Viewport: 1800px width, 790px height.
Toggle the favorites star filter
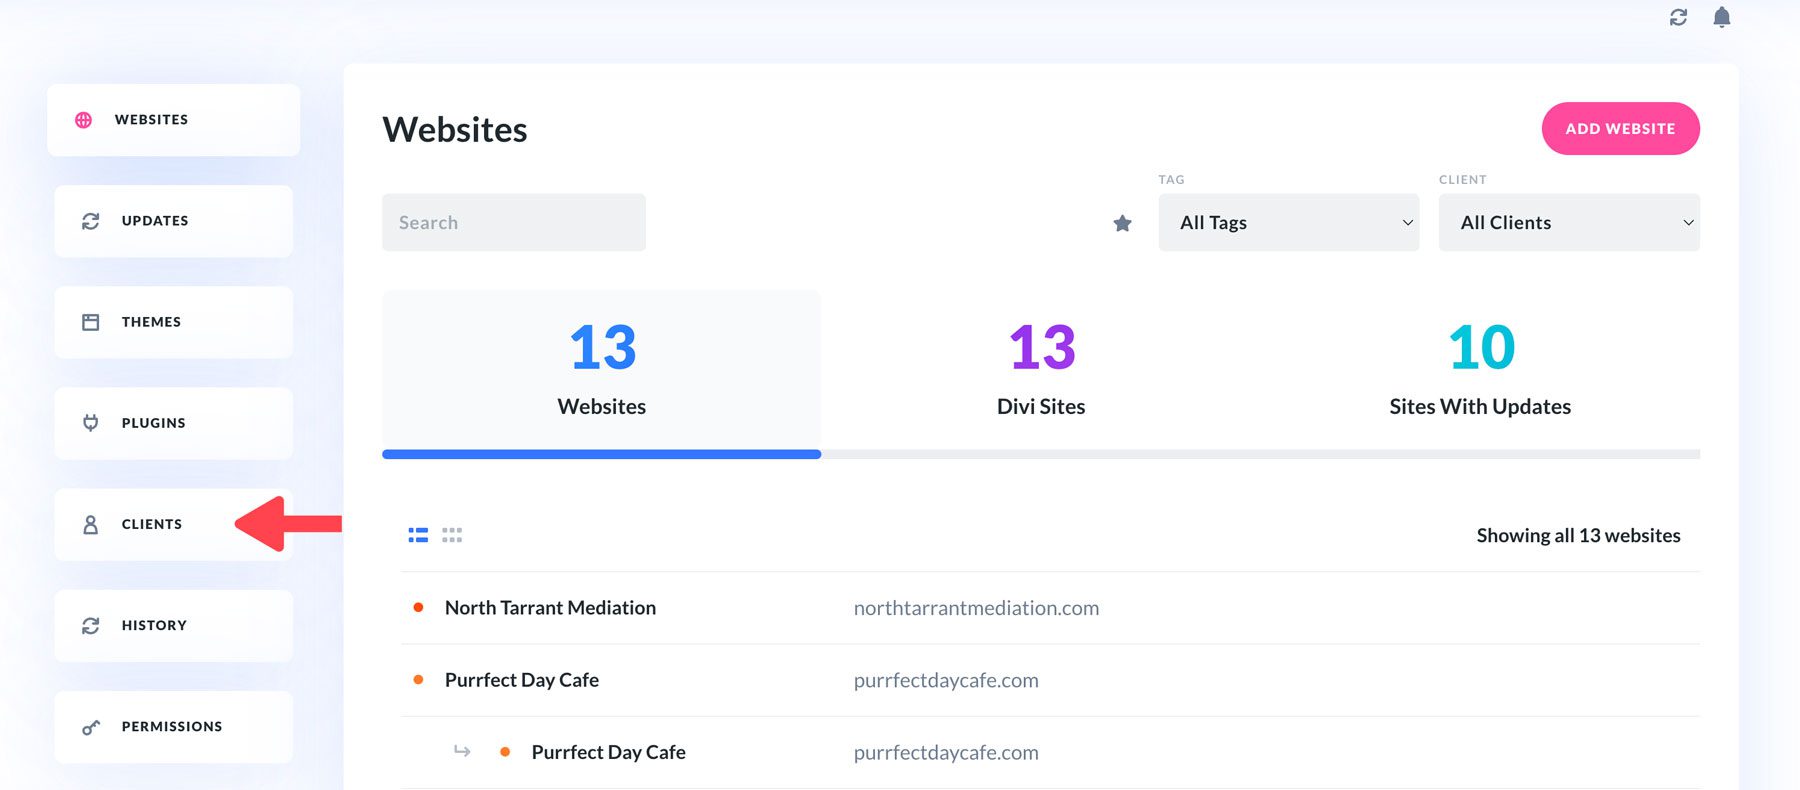tap(1122, 223)
